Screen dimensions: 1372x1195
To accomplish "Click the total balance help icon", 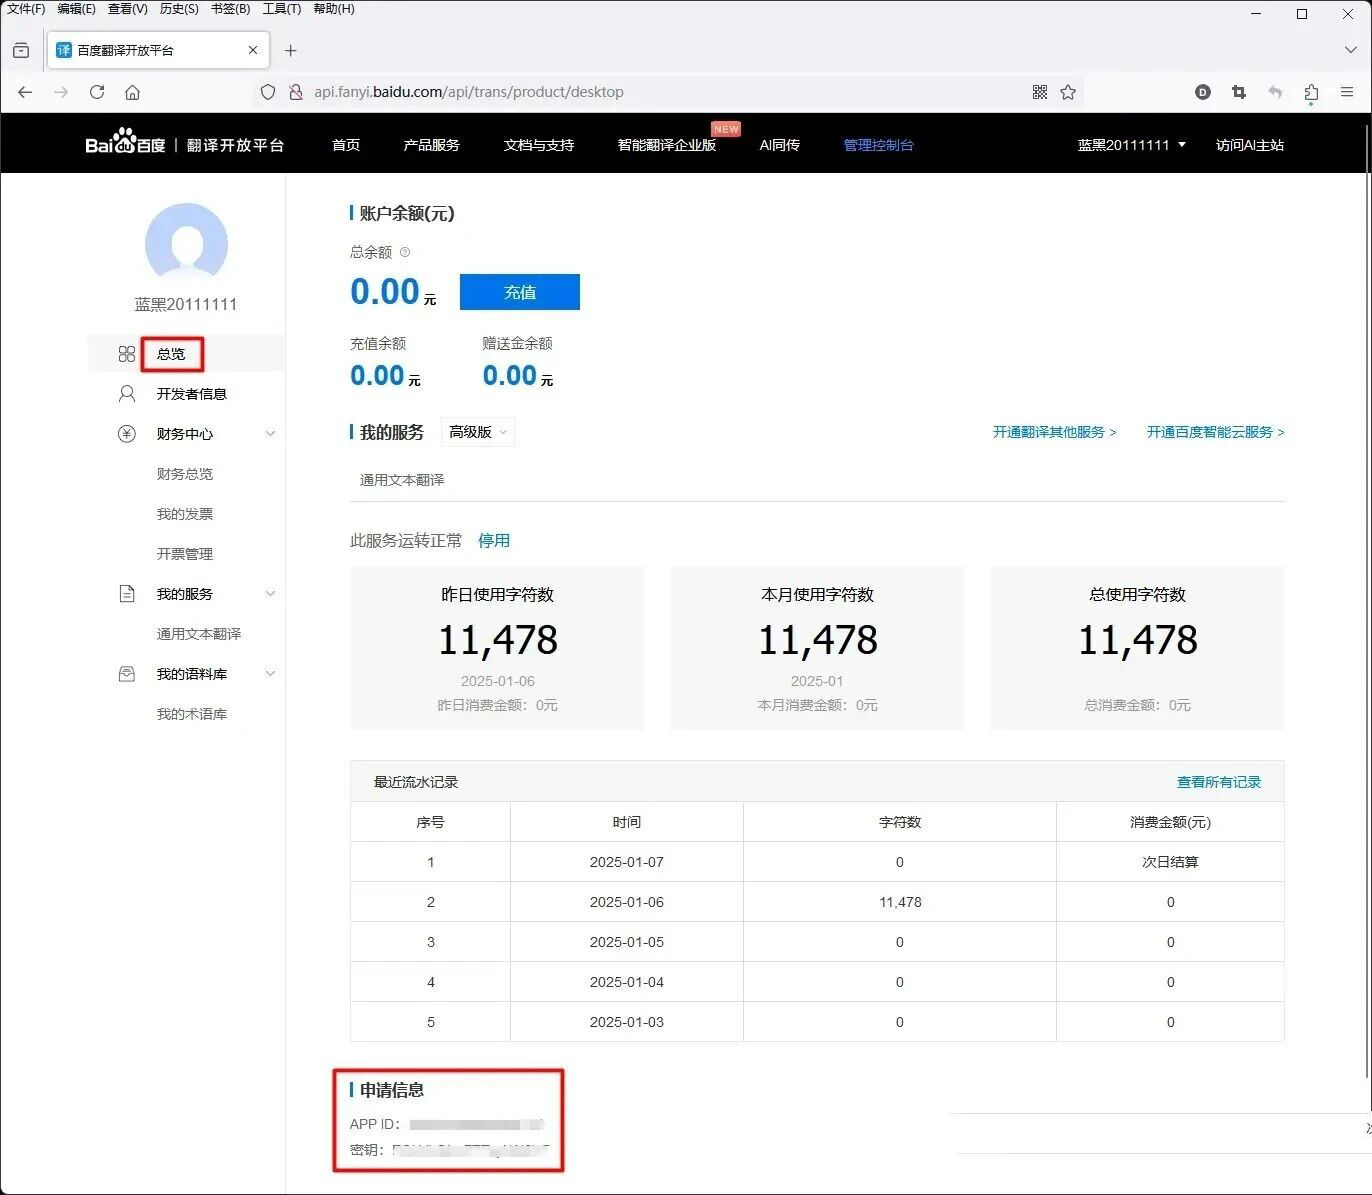I will pyautogui.click(x=405, y=252).
